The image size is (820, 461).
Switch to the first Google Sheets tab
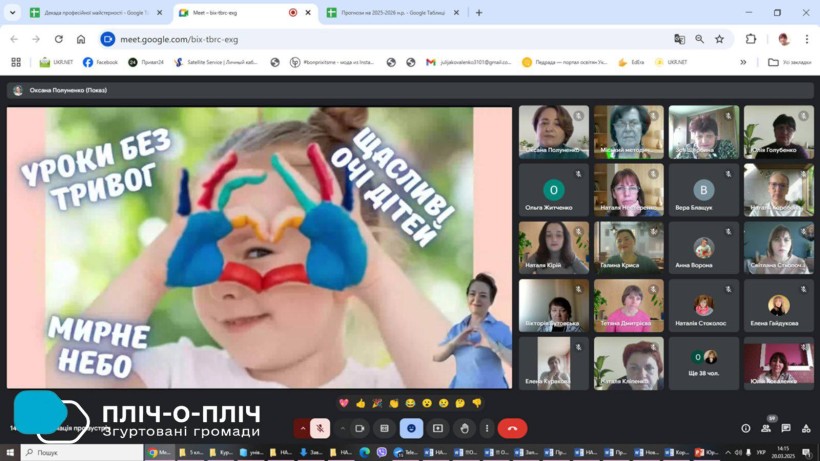pyautogui.click(x=97, y=13)
